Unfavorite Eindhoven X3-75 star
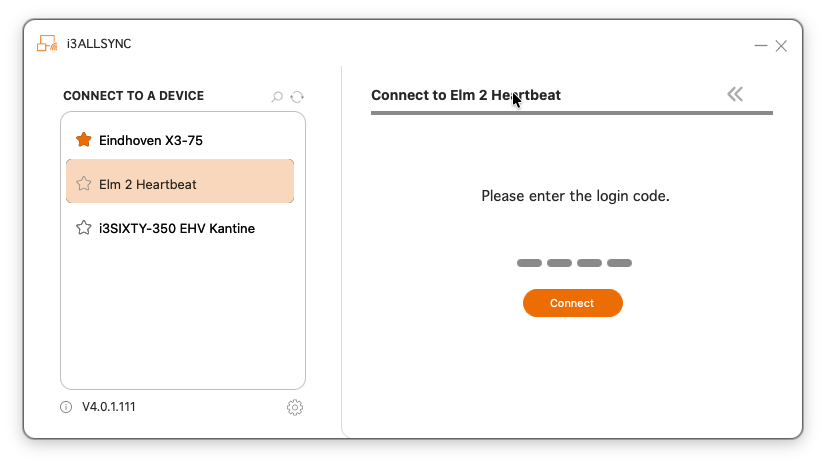Viewport: 826px width, 466px height. 84,140
